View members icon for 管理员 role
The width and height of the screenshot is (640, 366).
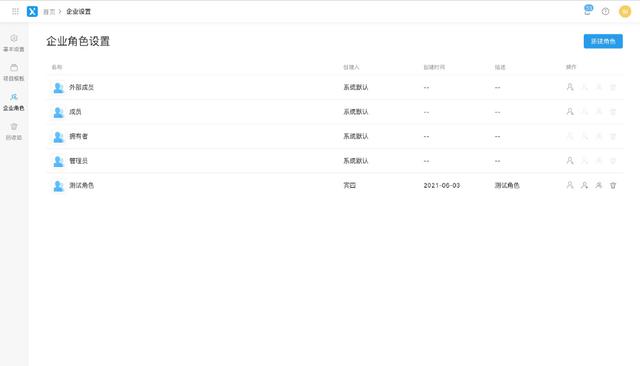pos(570,161)
